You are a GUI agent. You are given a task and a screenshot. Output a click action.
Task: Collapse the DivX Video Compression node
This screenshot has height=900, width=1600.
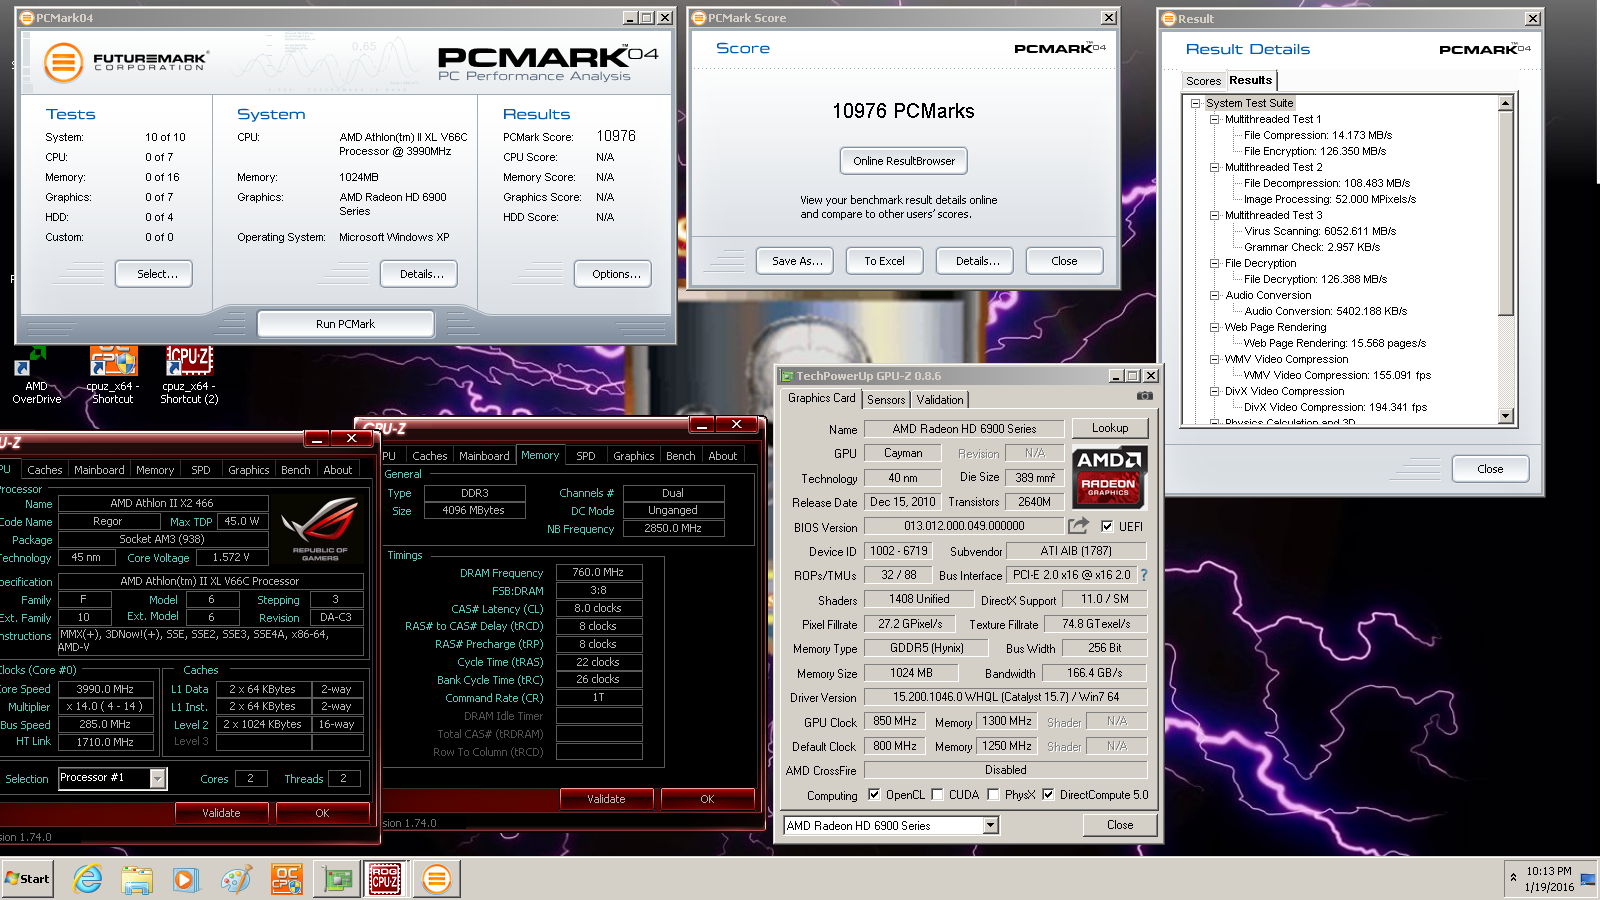click(1214, 391)
